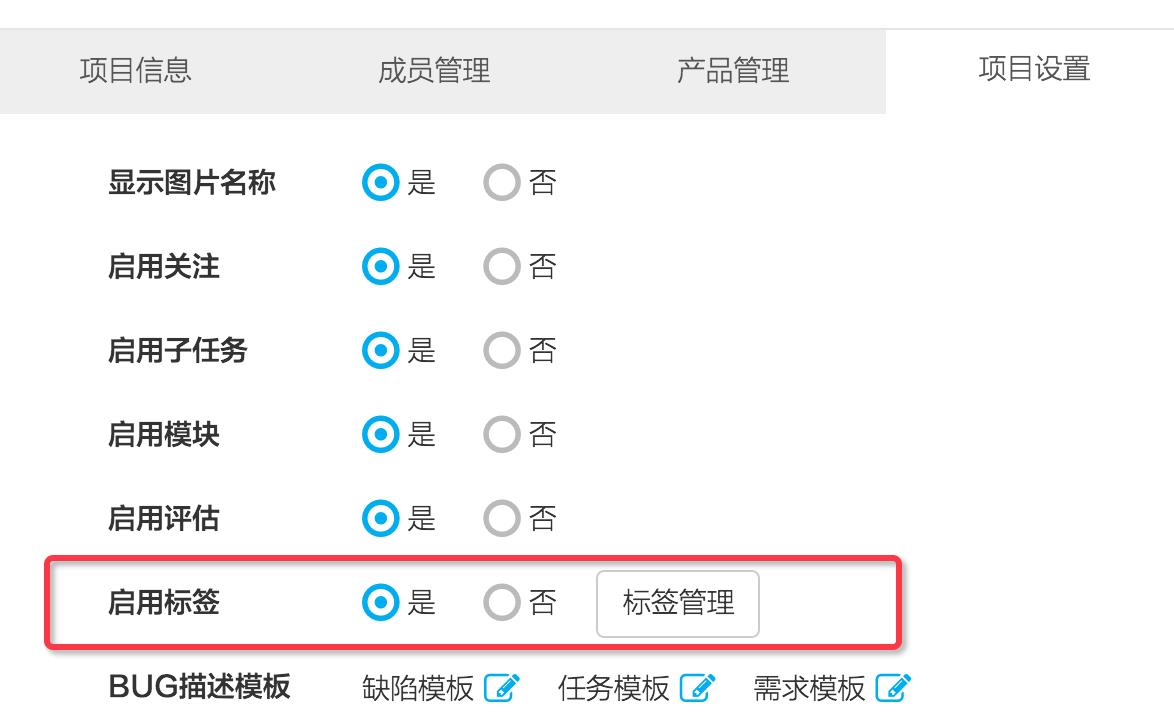Choose 是 for 启用评估

click(x=380, y=517)
